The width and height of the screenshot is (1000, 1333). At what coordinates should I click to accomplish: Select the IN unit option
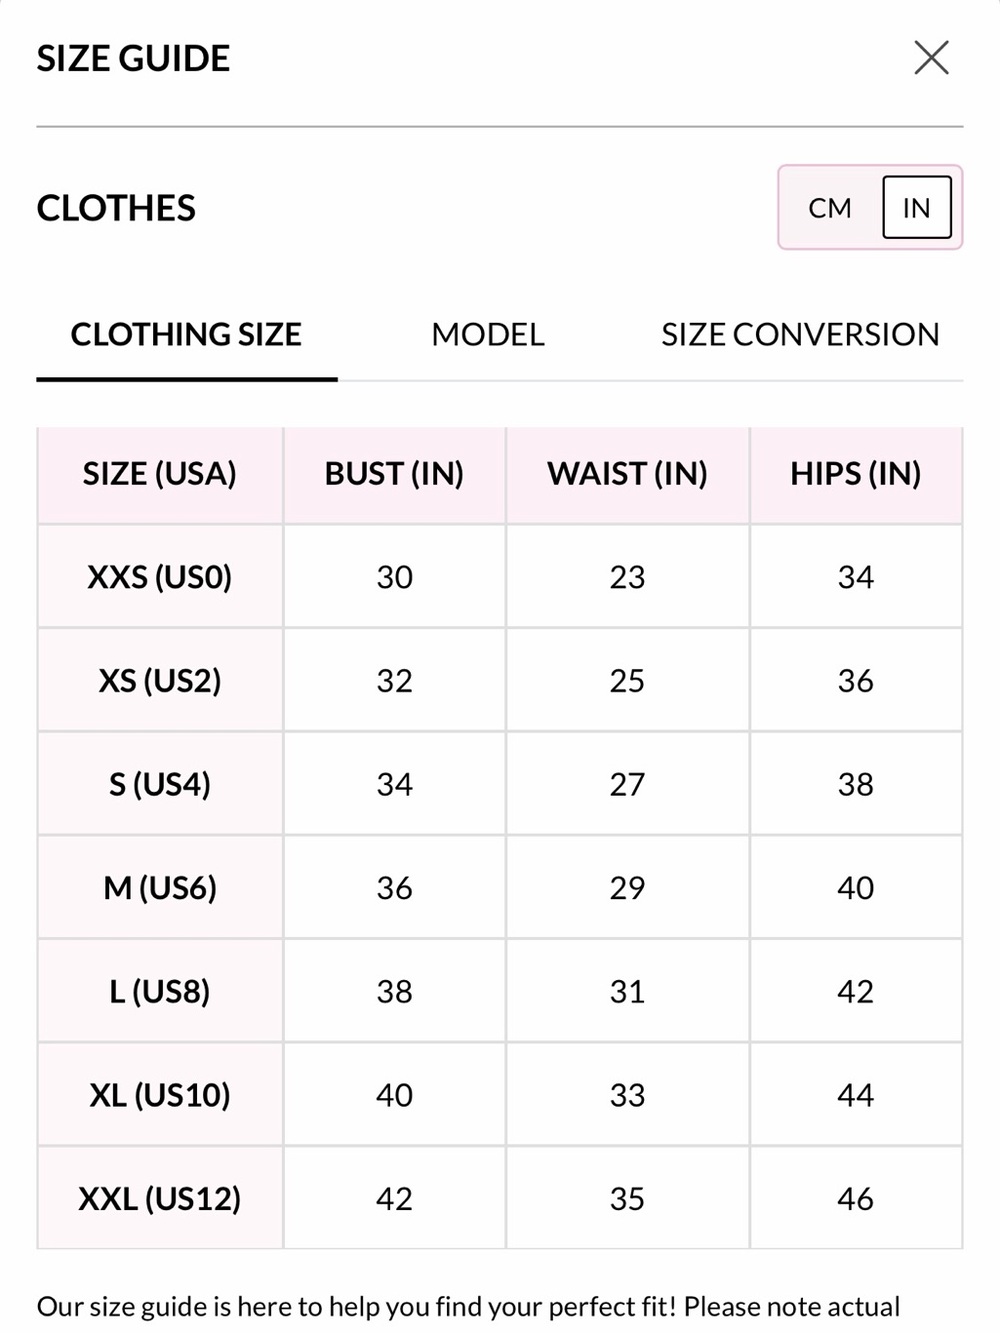916,208
